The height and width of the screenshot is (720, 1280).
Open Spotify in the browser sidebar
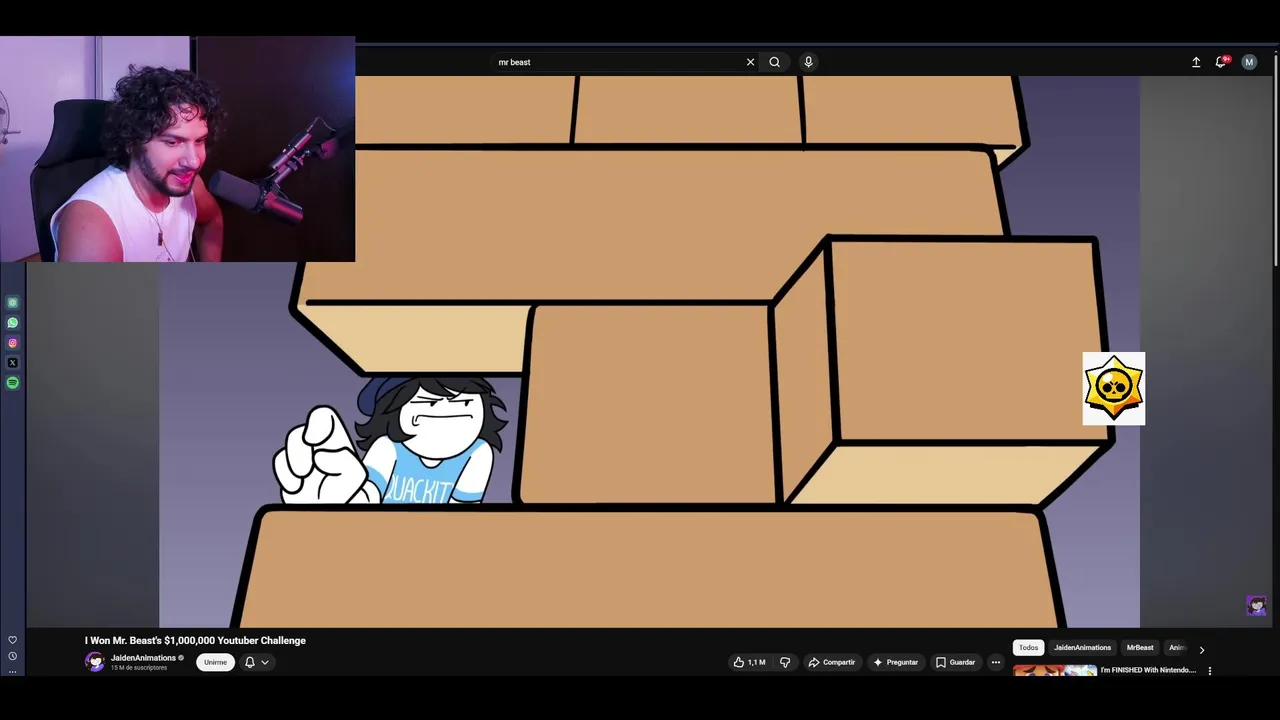coord(13,383)
